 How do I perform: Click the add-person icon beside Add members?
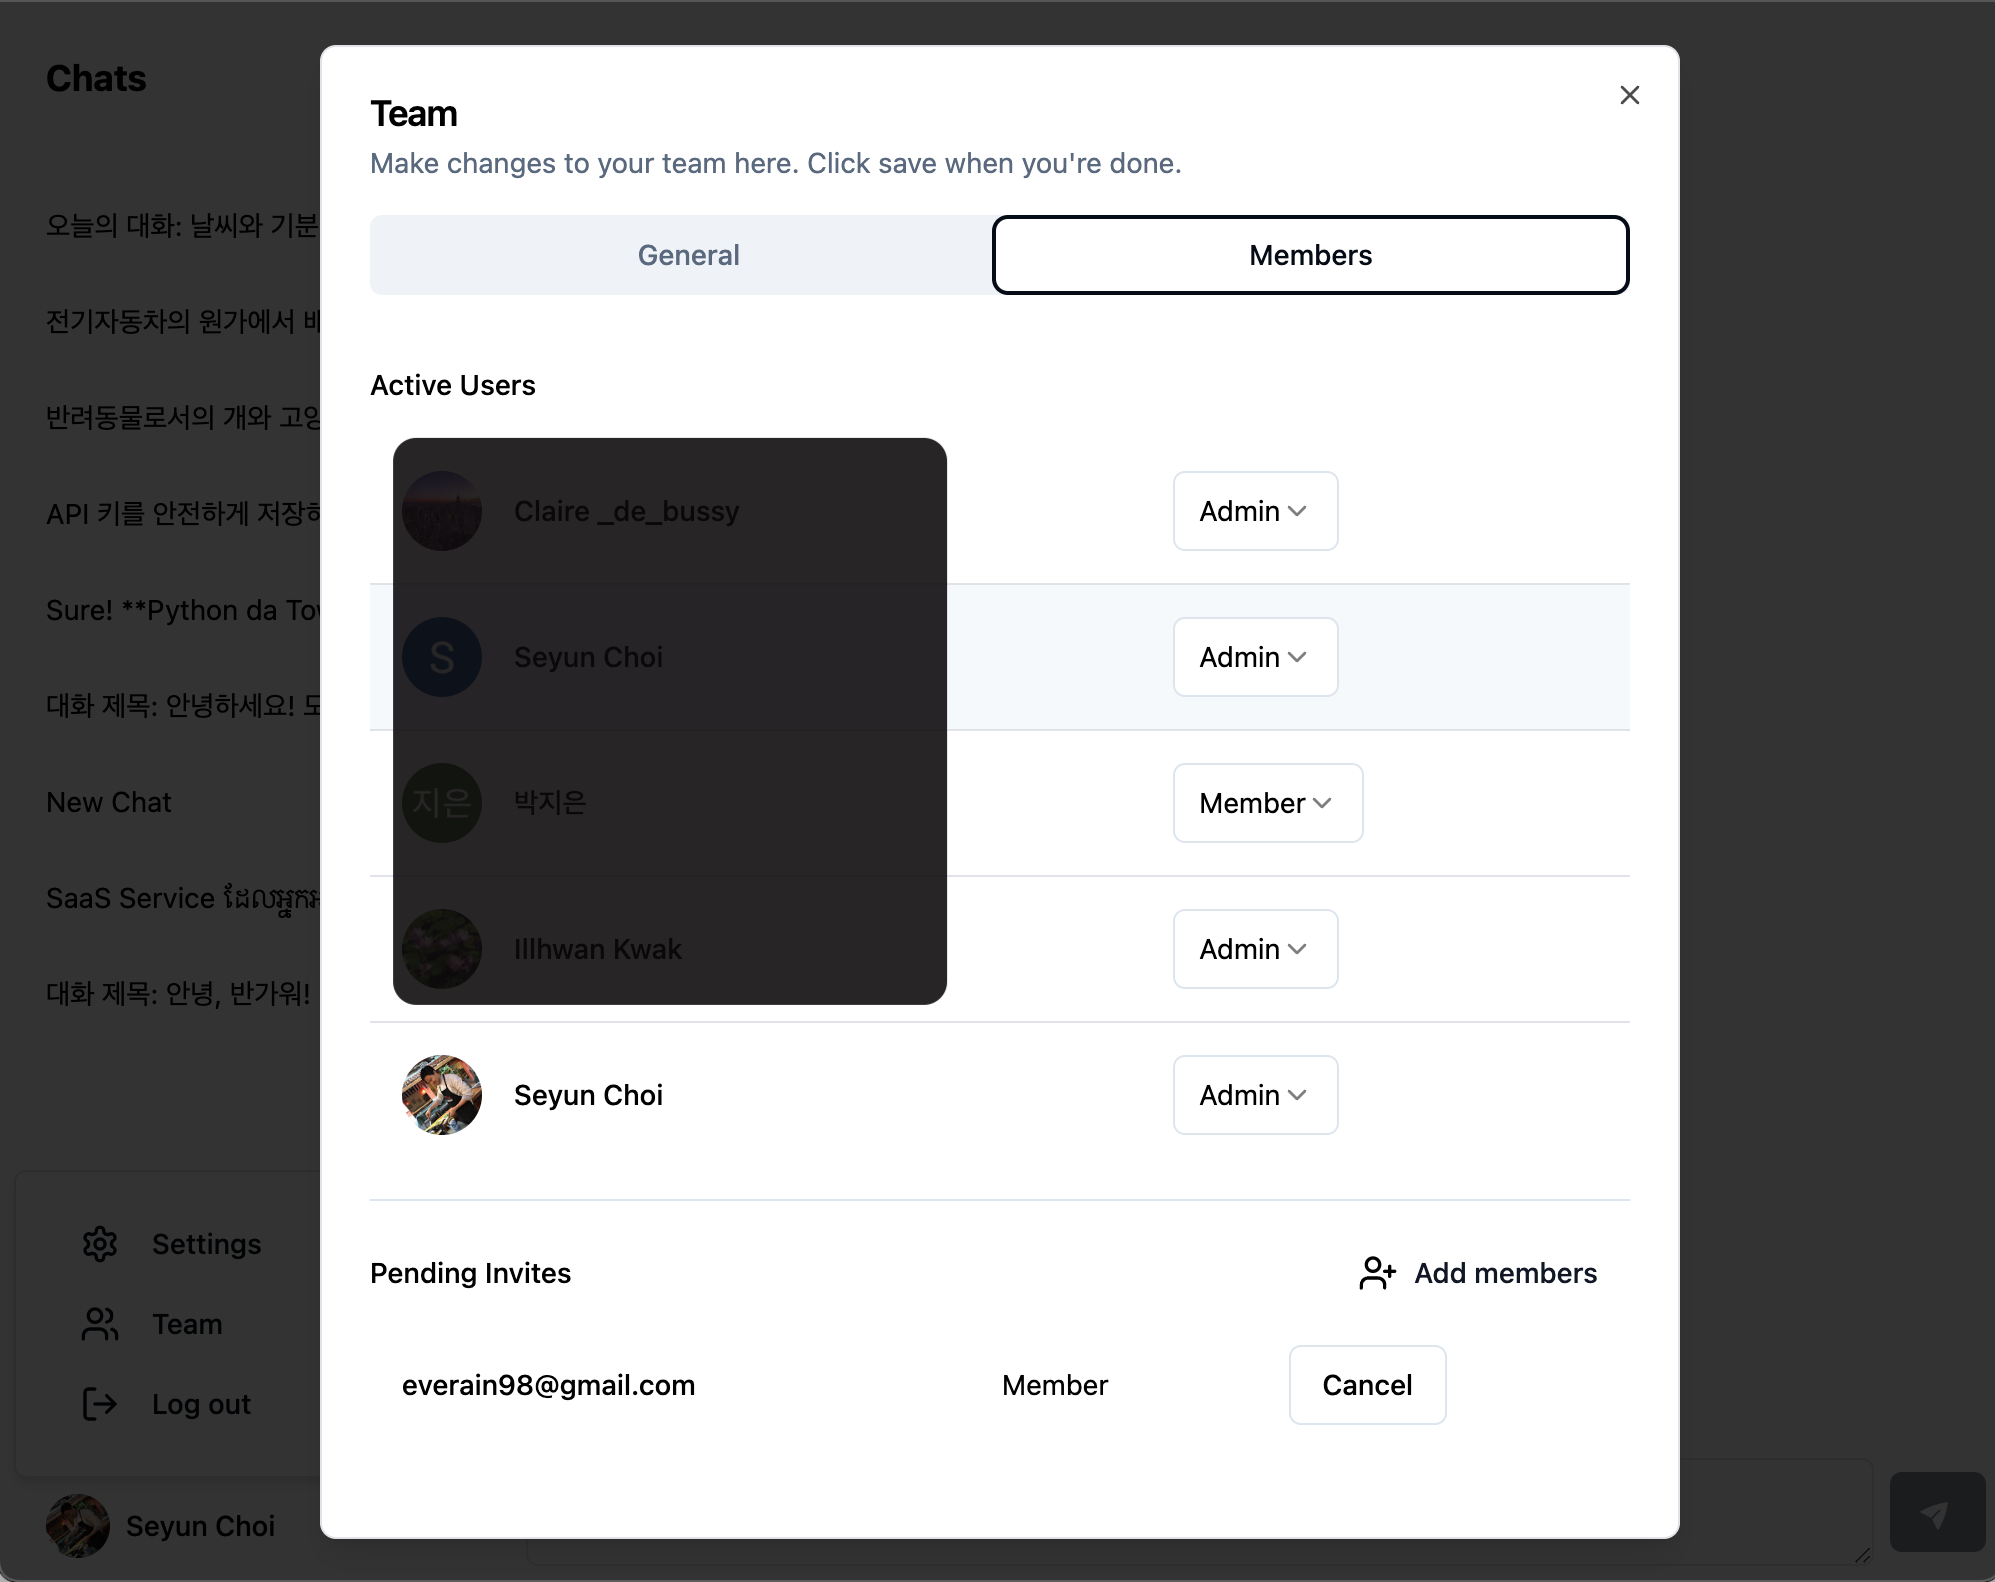(x=1377, y=1273)
